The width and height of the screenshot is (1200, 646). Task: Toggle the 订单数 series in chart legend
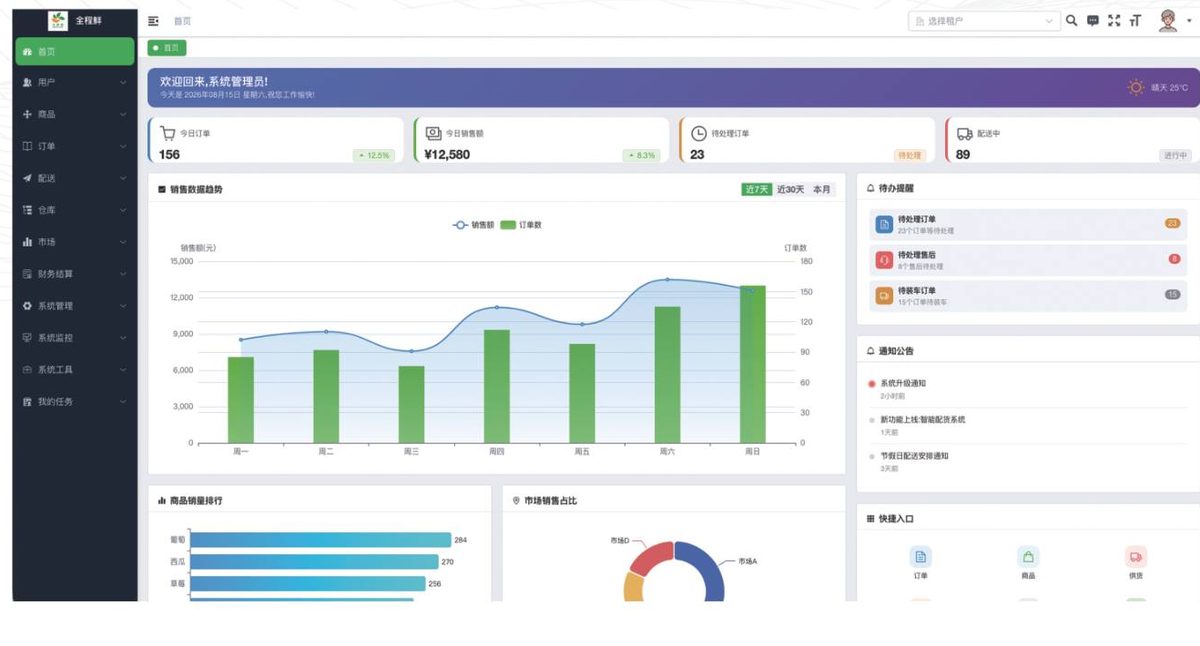[x=521, y=225]
